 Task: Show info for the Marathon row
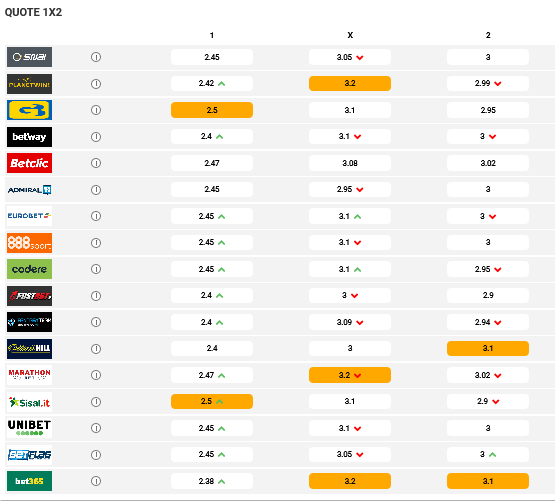pyautogui.click(x=96, y=375)
